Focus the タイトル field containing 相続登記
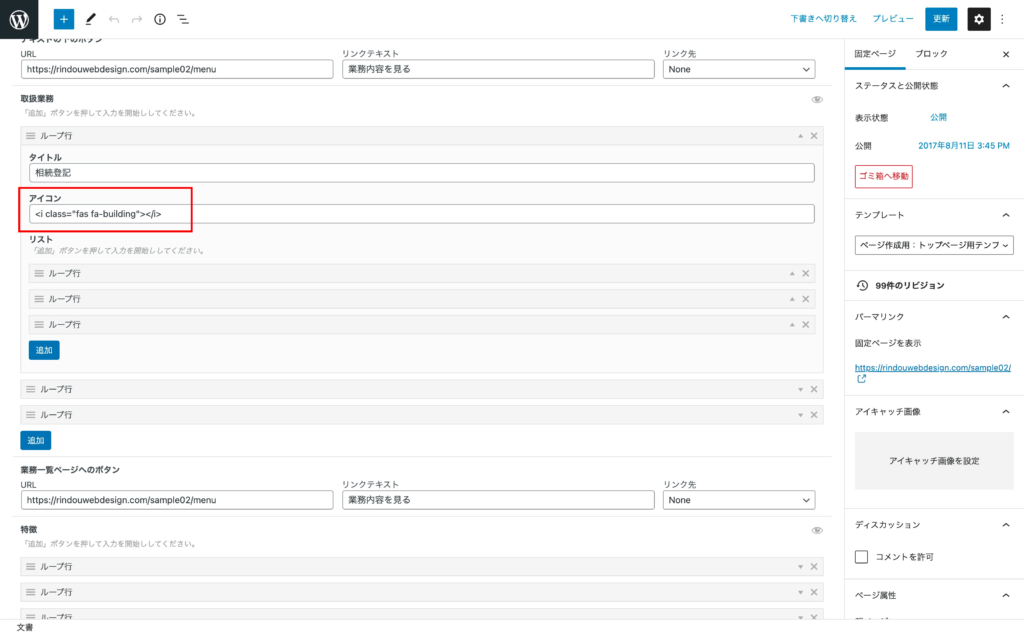 coord(422,173)
